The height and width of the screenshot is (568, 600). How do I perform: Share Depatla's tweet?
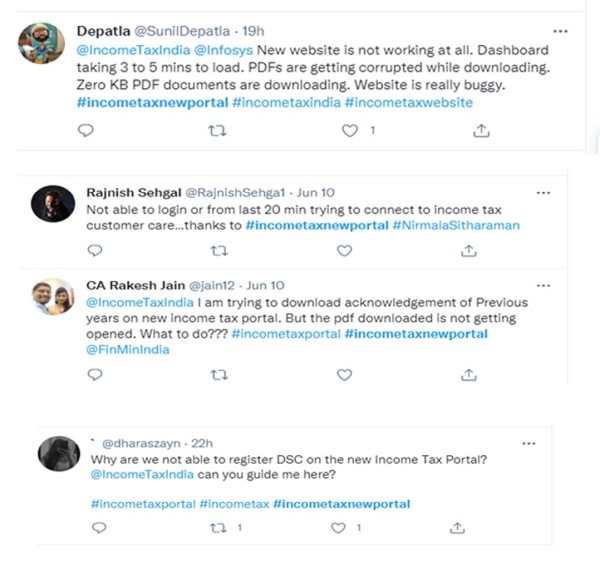(x=481, y=130)
